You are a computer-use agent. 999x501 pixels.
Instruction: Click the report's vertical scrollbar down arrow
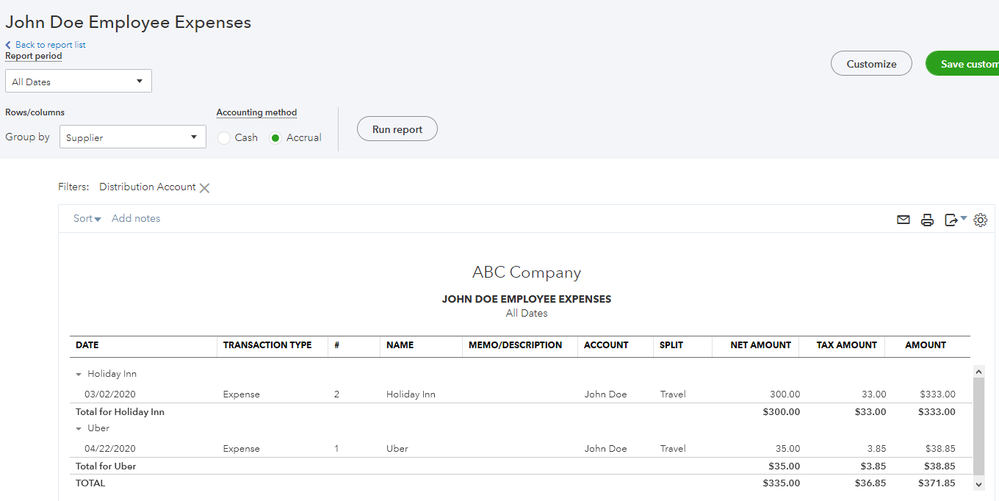(x=977, y=484)
